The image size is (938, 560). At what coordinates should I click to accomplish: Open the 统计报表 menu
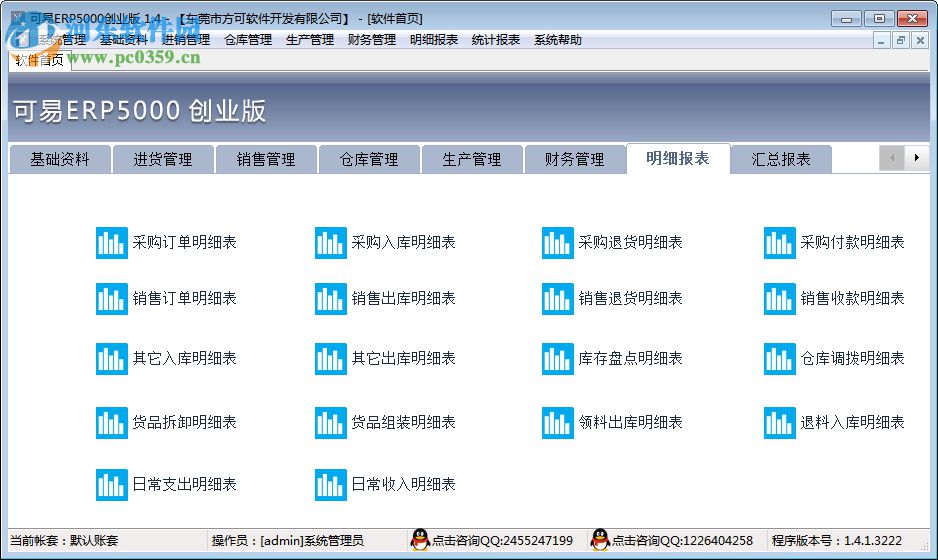click(496, 40)
